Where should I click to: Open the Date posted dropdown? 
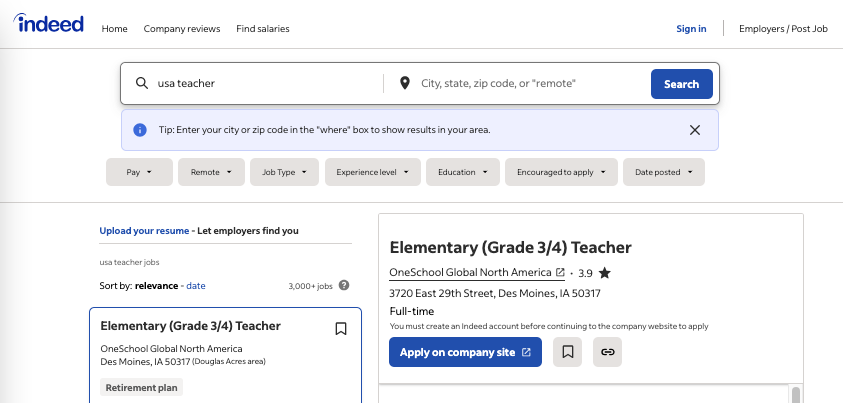click(x=663, y=172)
